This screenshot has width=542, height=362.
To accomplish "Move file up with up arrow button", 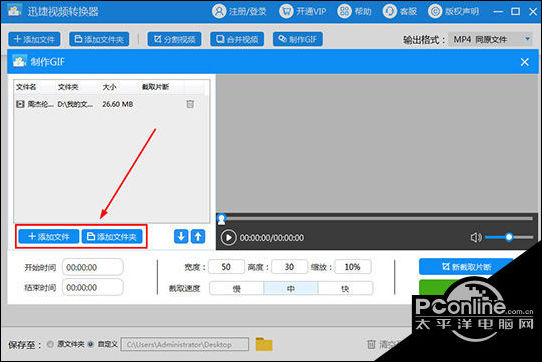I will coord(198,236).
